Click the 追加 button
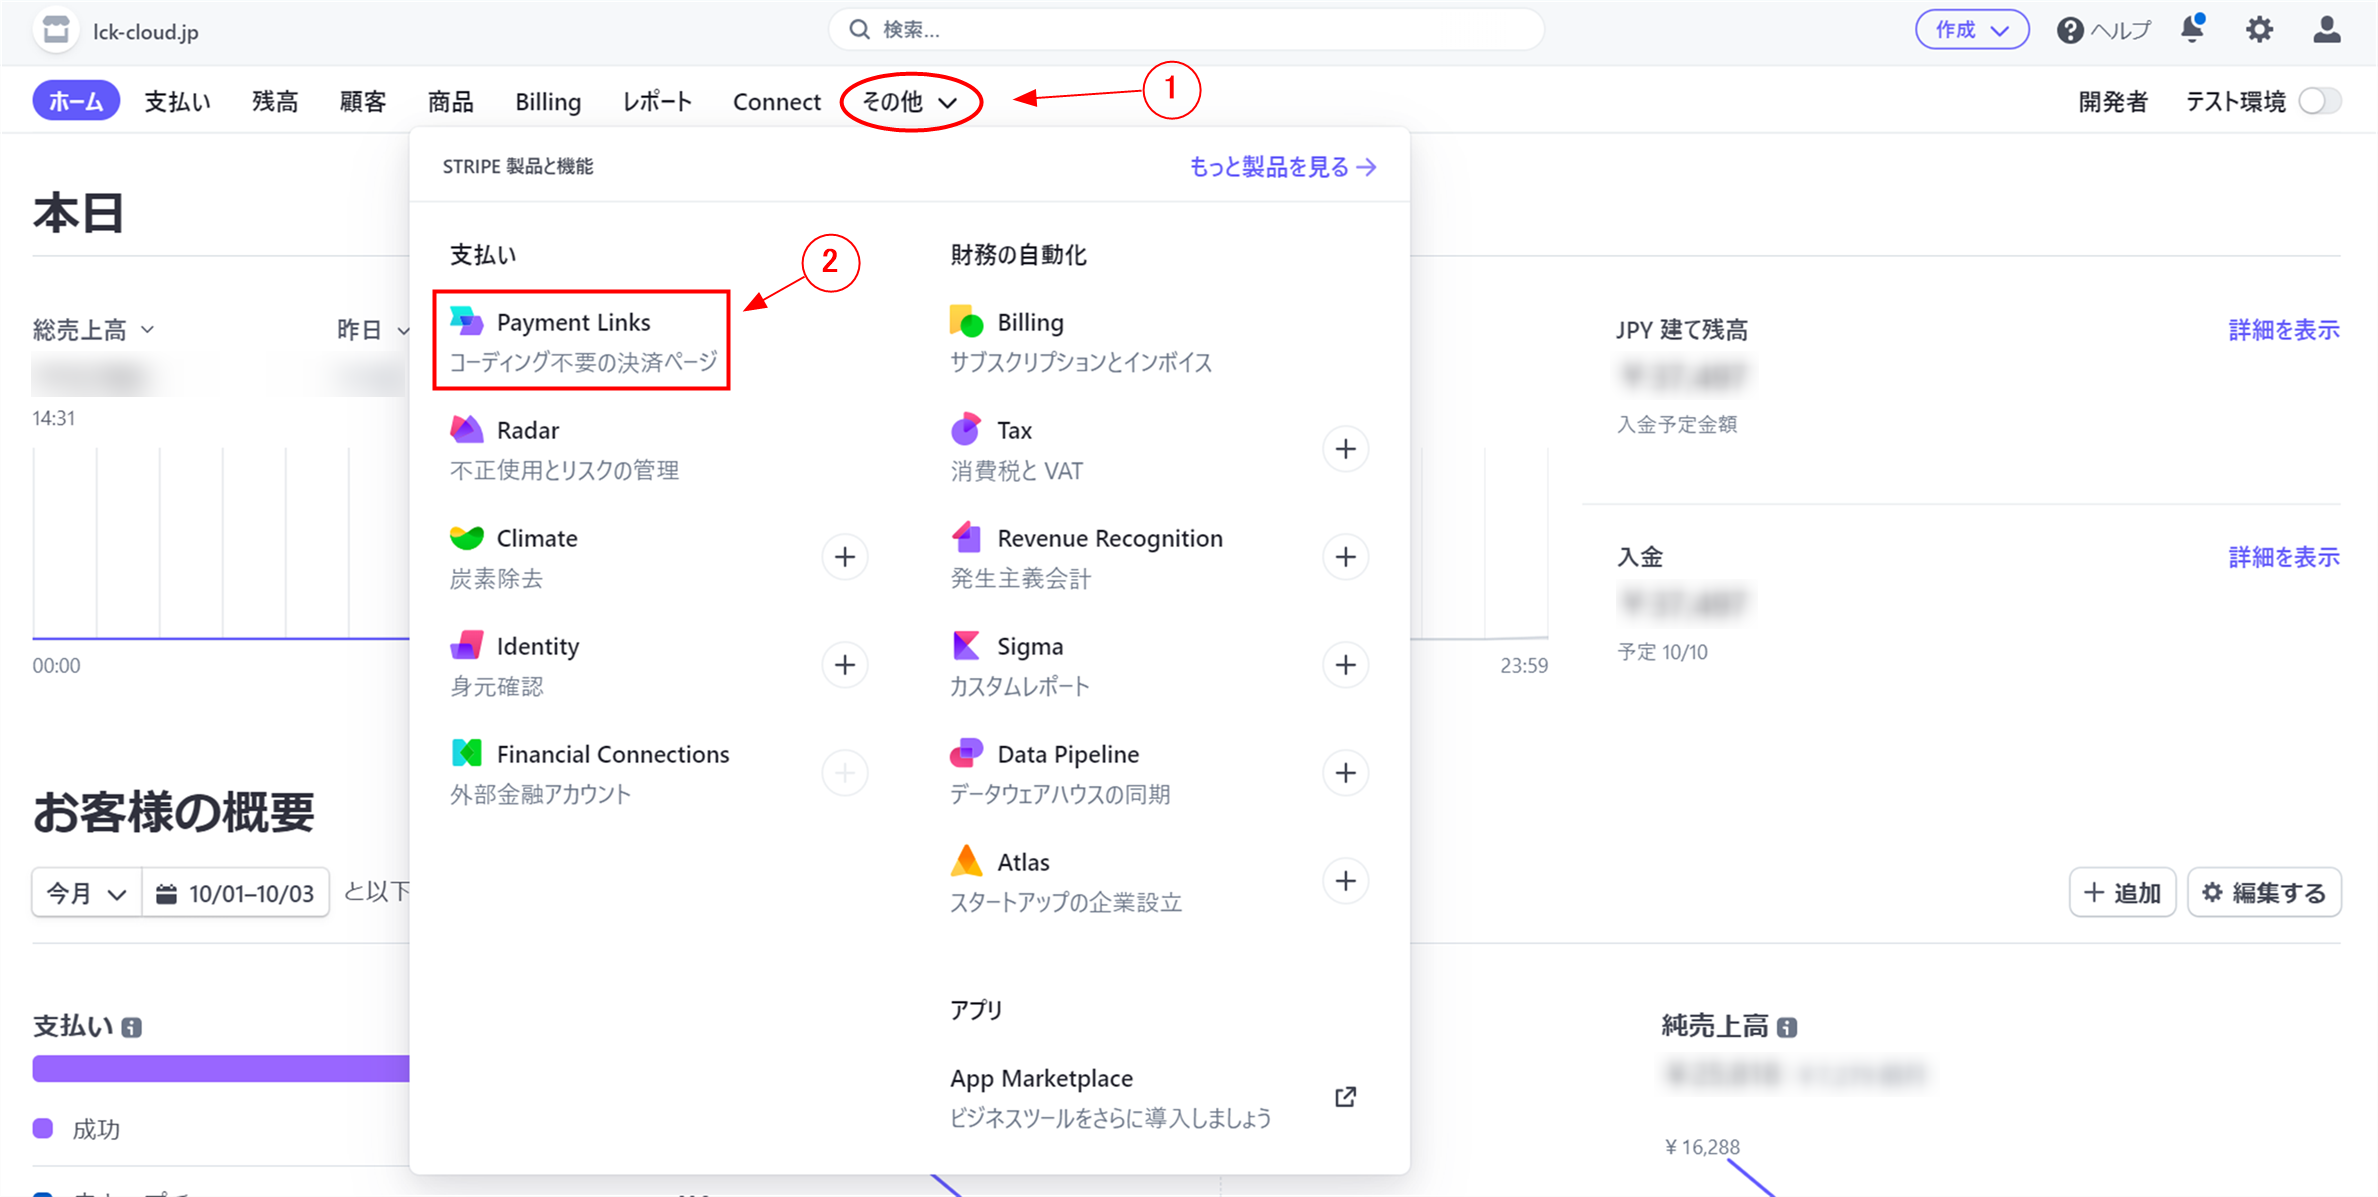The image size is (2378, 1197). [x=2122, y=893]
